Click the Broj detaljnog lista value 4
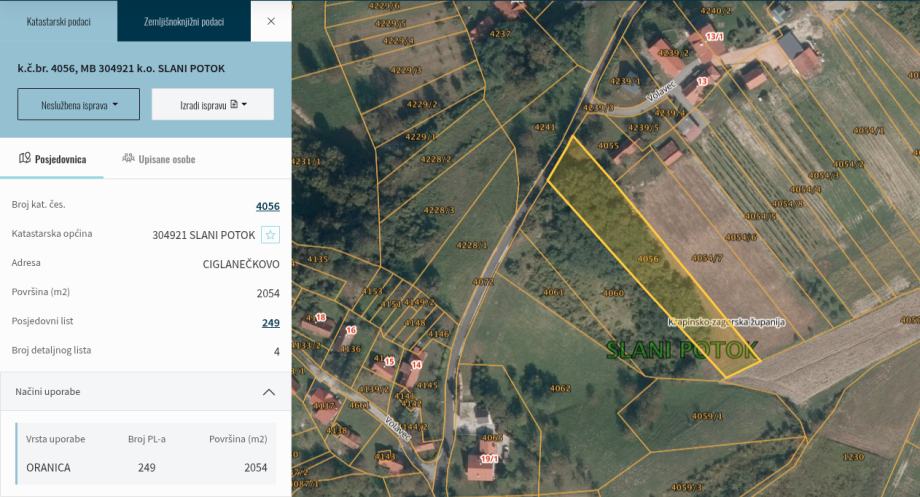This screenshot has height=497, width=920. point(276,351)
